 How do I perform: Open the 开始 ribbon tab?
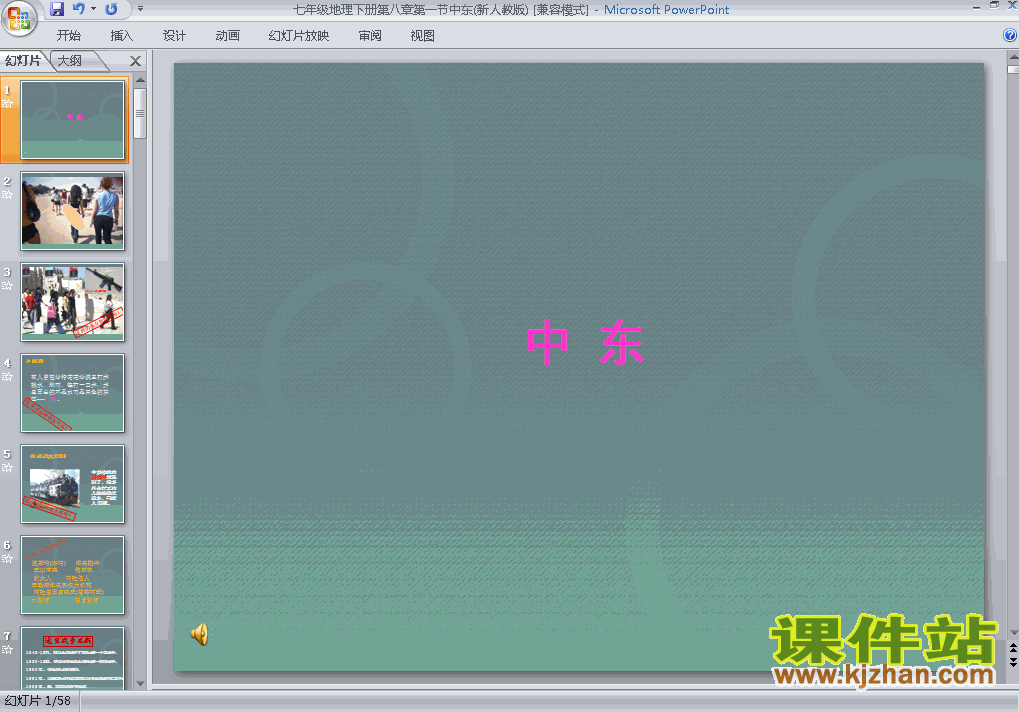(68, 36)
